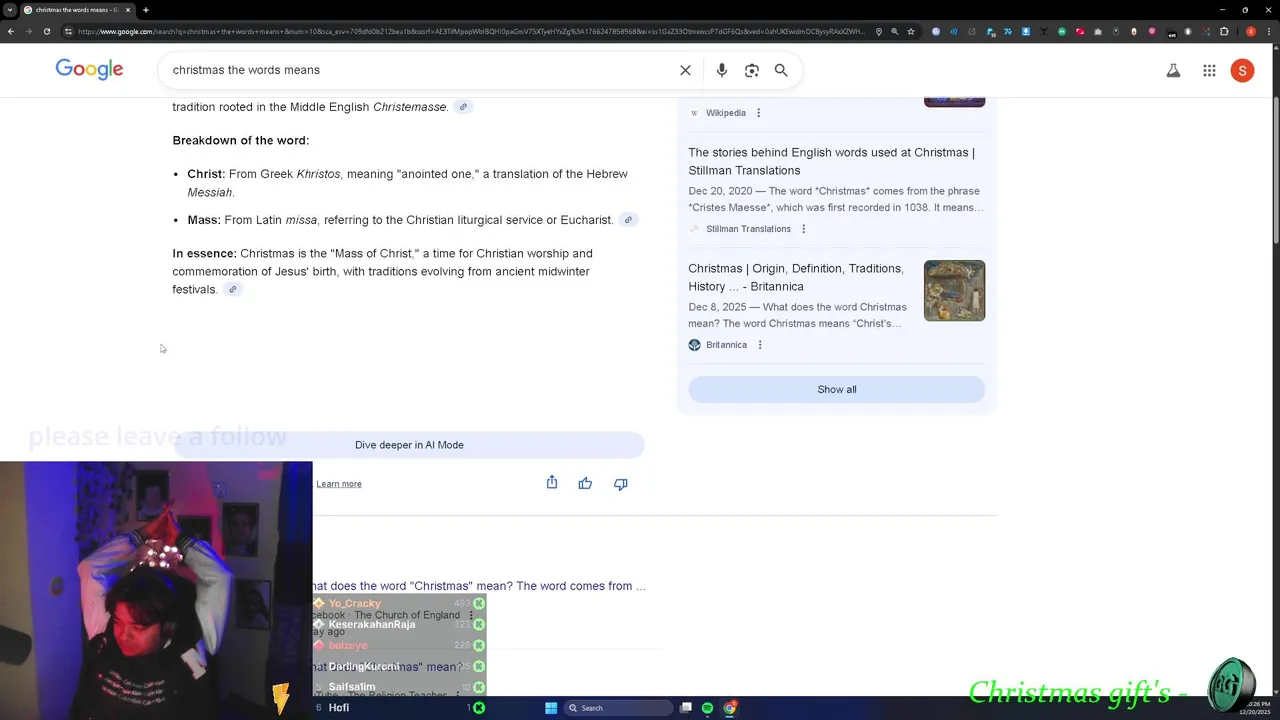Screen dimensions: 1280x720
Task: Open three-dot menu beside Wikipedia source
Action: click(x=758, y=113)
